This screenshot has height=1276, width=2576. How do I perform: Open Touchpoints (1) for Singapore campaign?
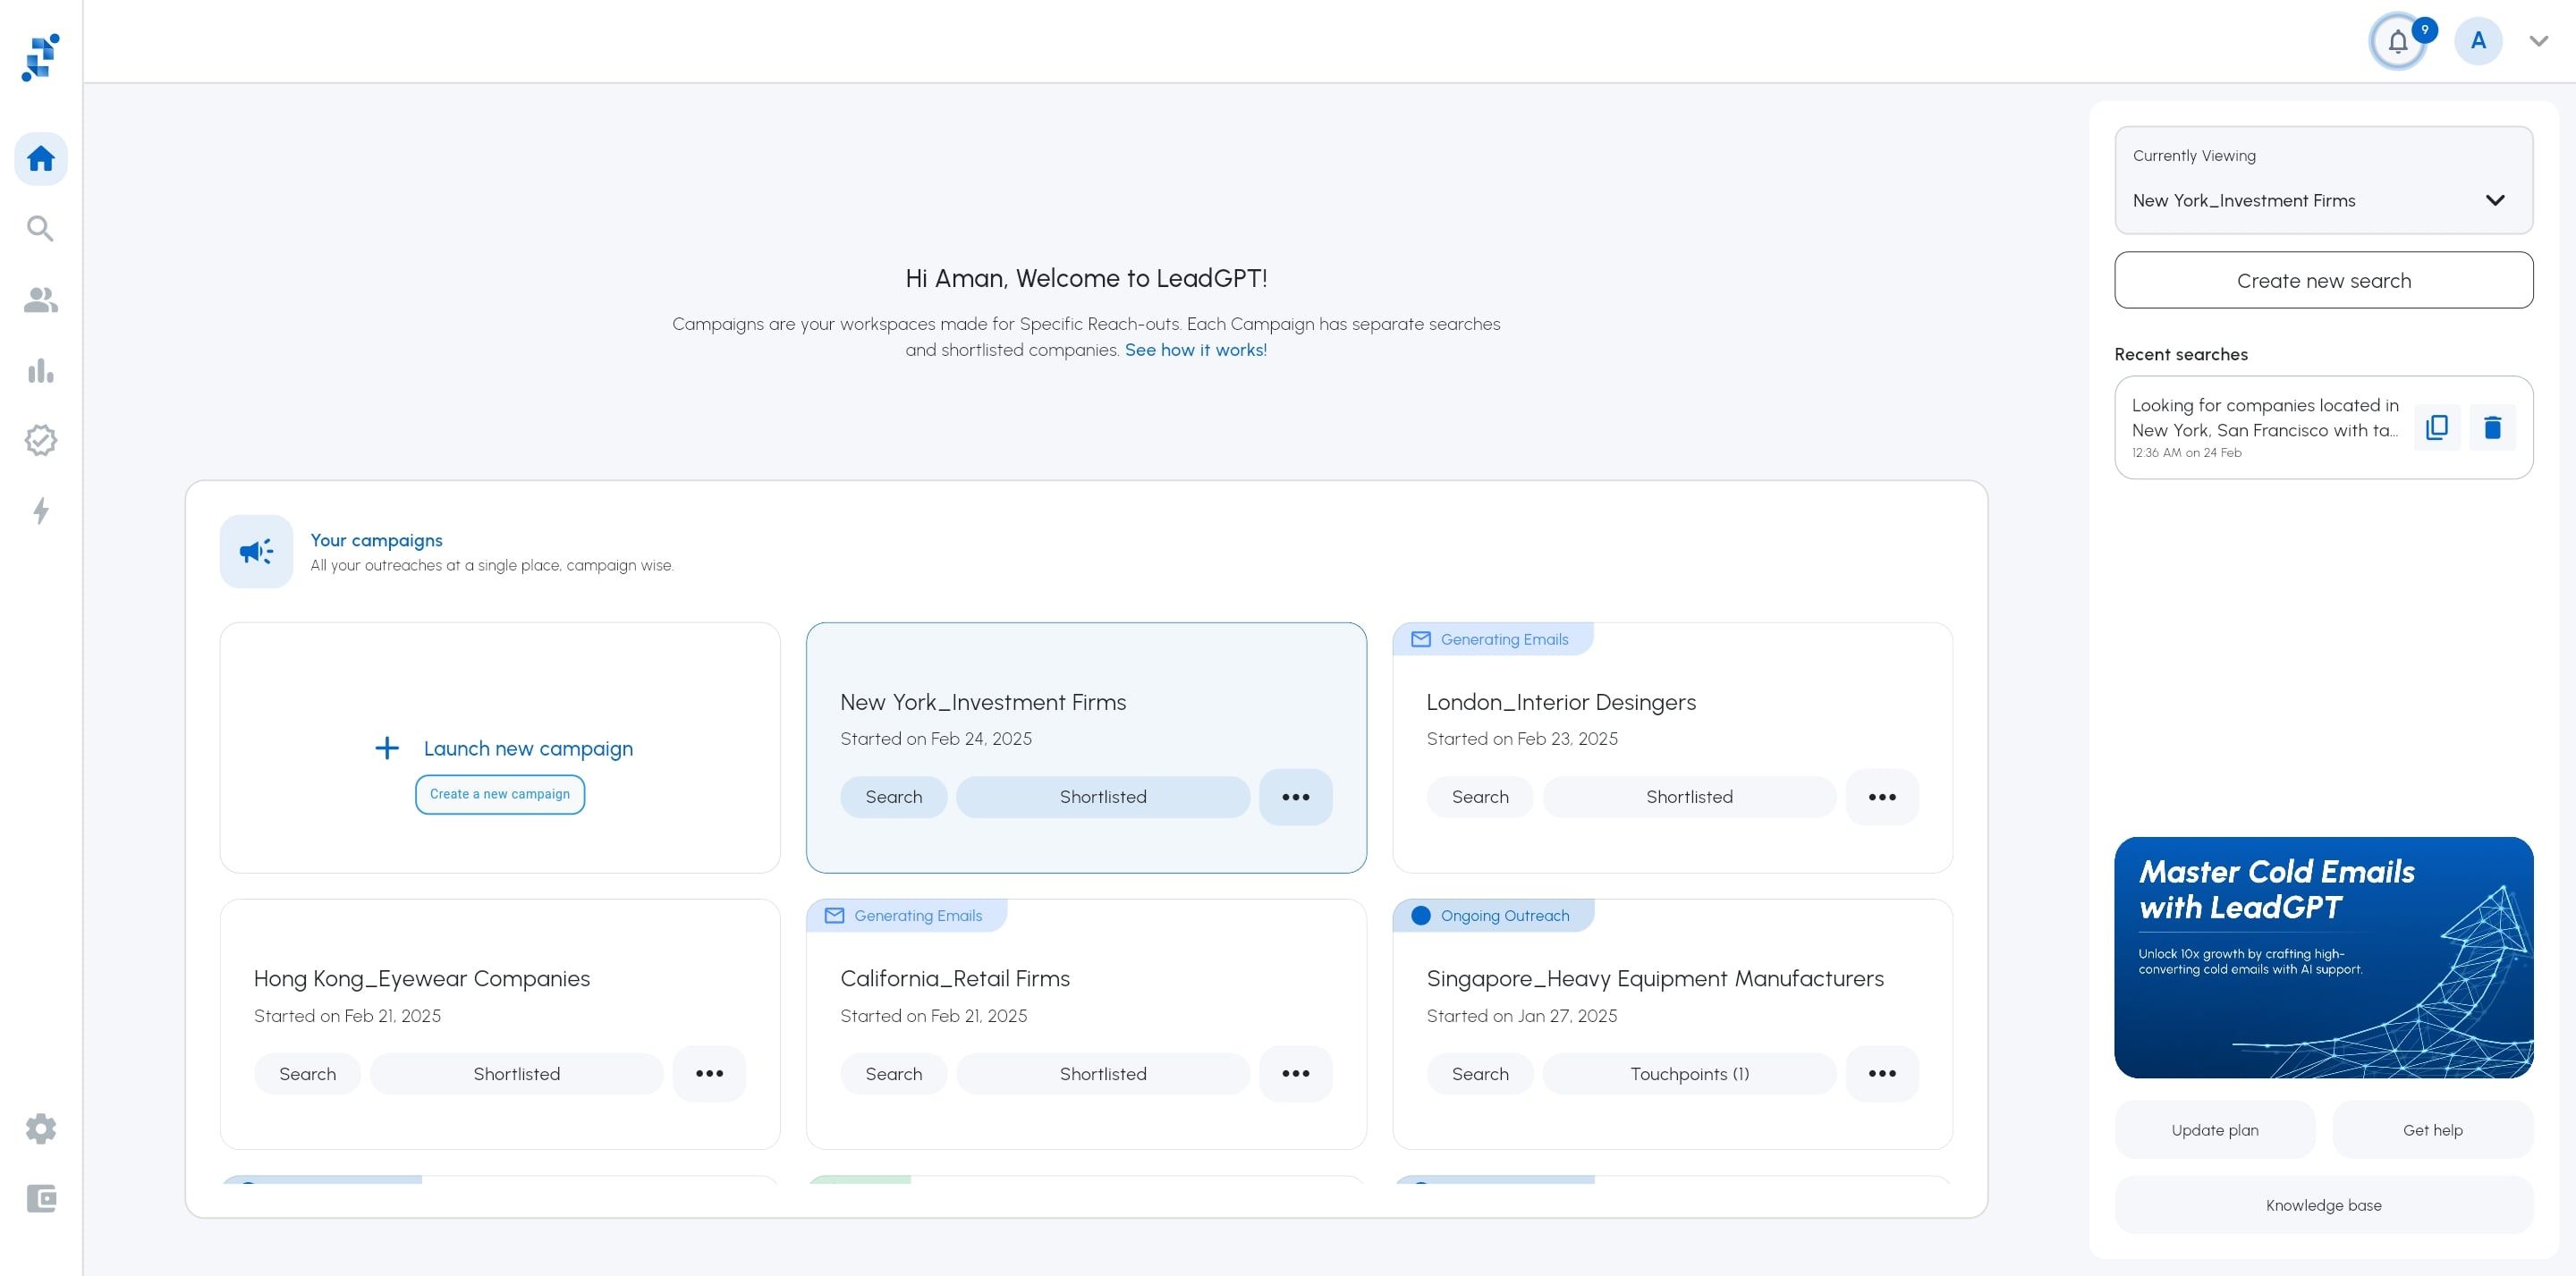pyautogui.click(x=1689, y=1073)
